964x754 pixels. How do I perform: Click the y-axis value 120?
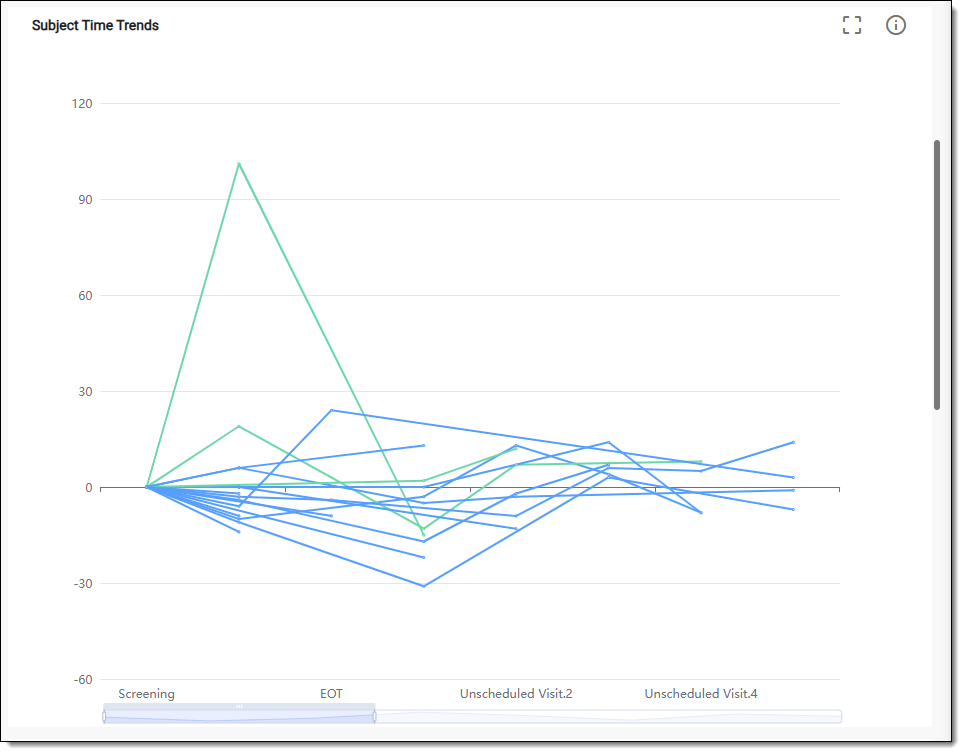(82, 103)
